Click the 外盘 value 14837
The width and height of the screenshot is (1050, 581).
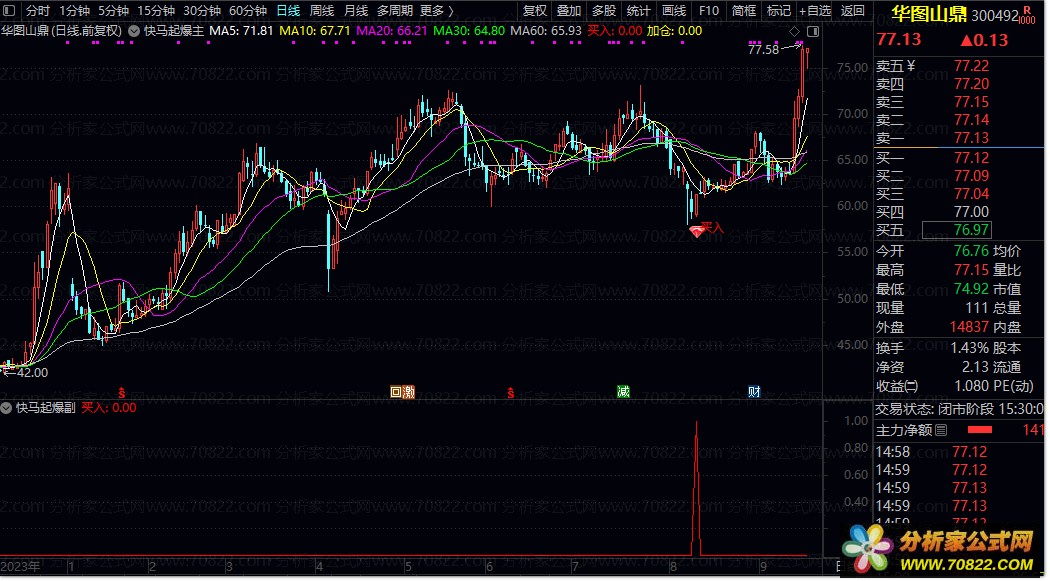point(969,327)
